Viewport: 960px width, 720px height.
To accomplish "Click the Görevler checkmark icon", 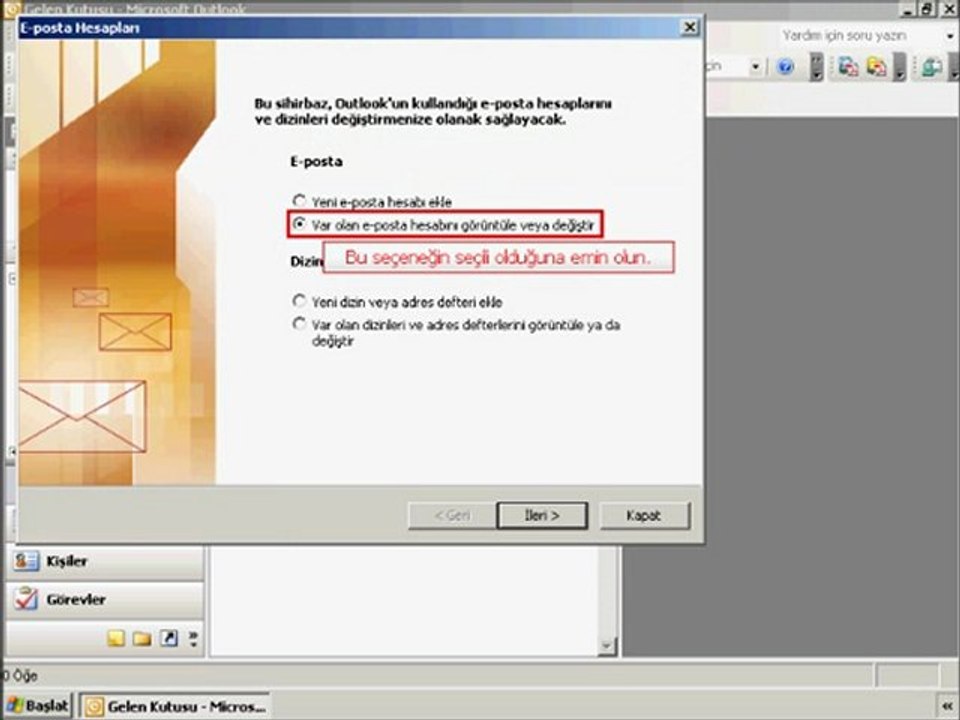I will 26,599.
